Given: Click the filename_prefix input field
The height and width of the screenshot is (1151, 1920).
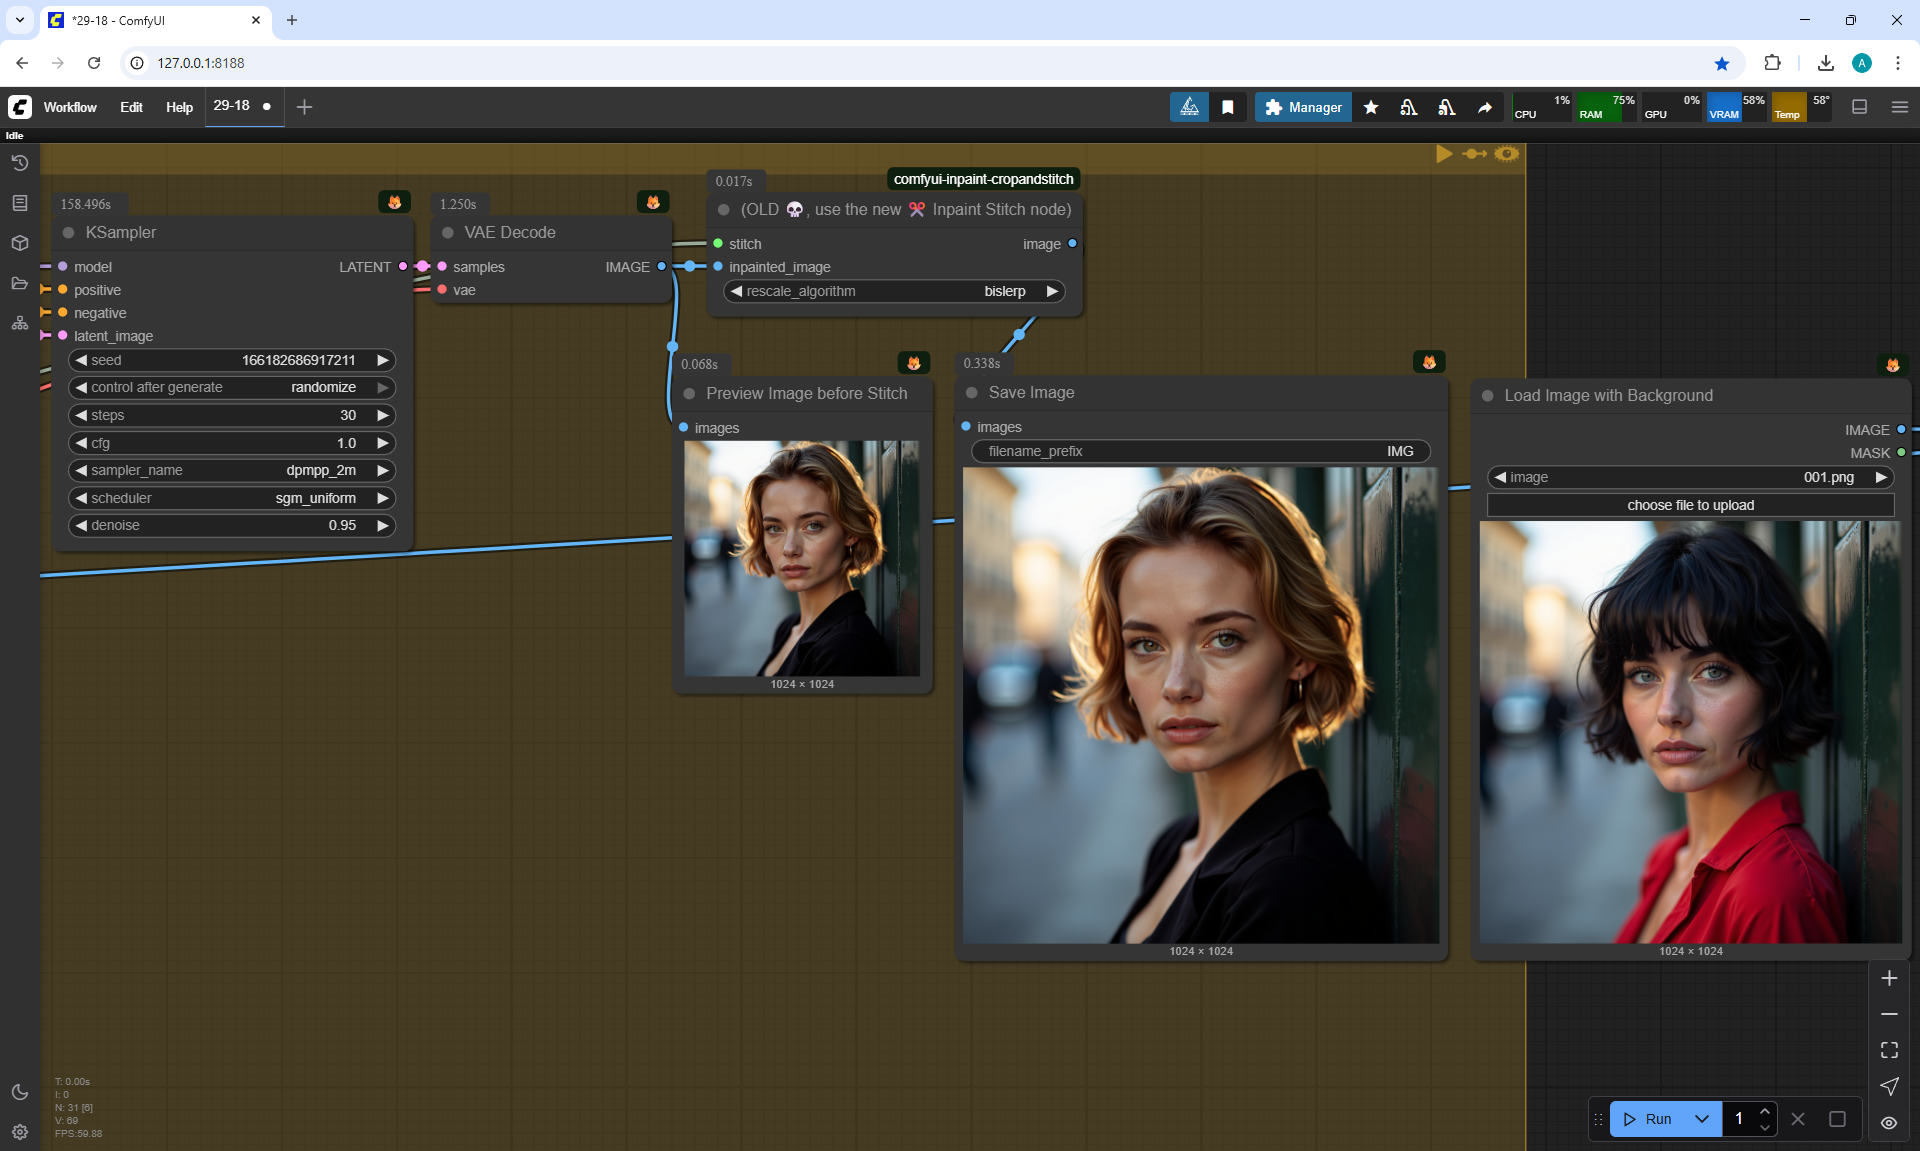Looking at the screenshot, I should (x=1200, y=451).
